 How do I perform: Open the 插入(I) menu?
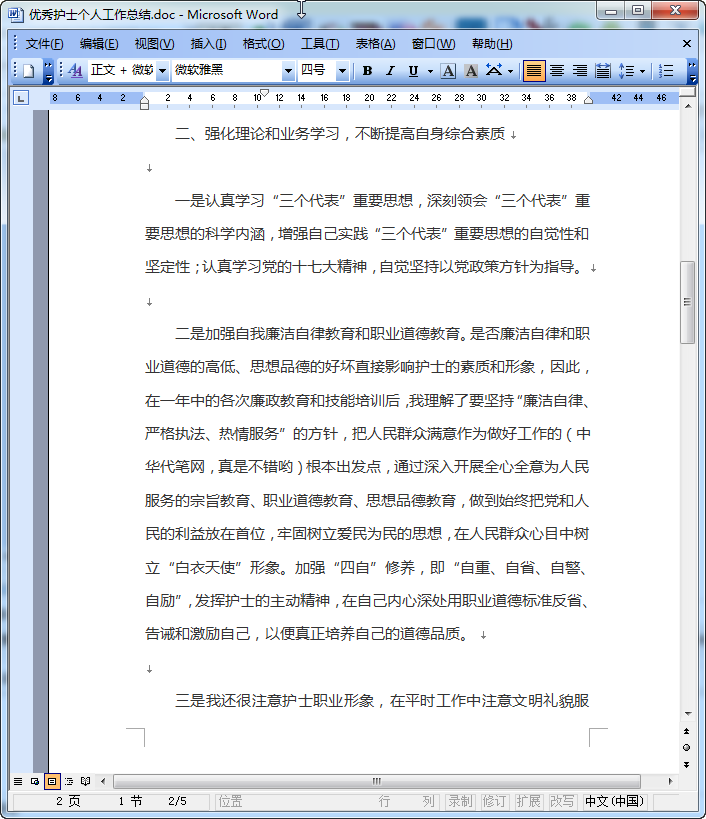[x=208, y=44]
